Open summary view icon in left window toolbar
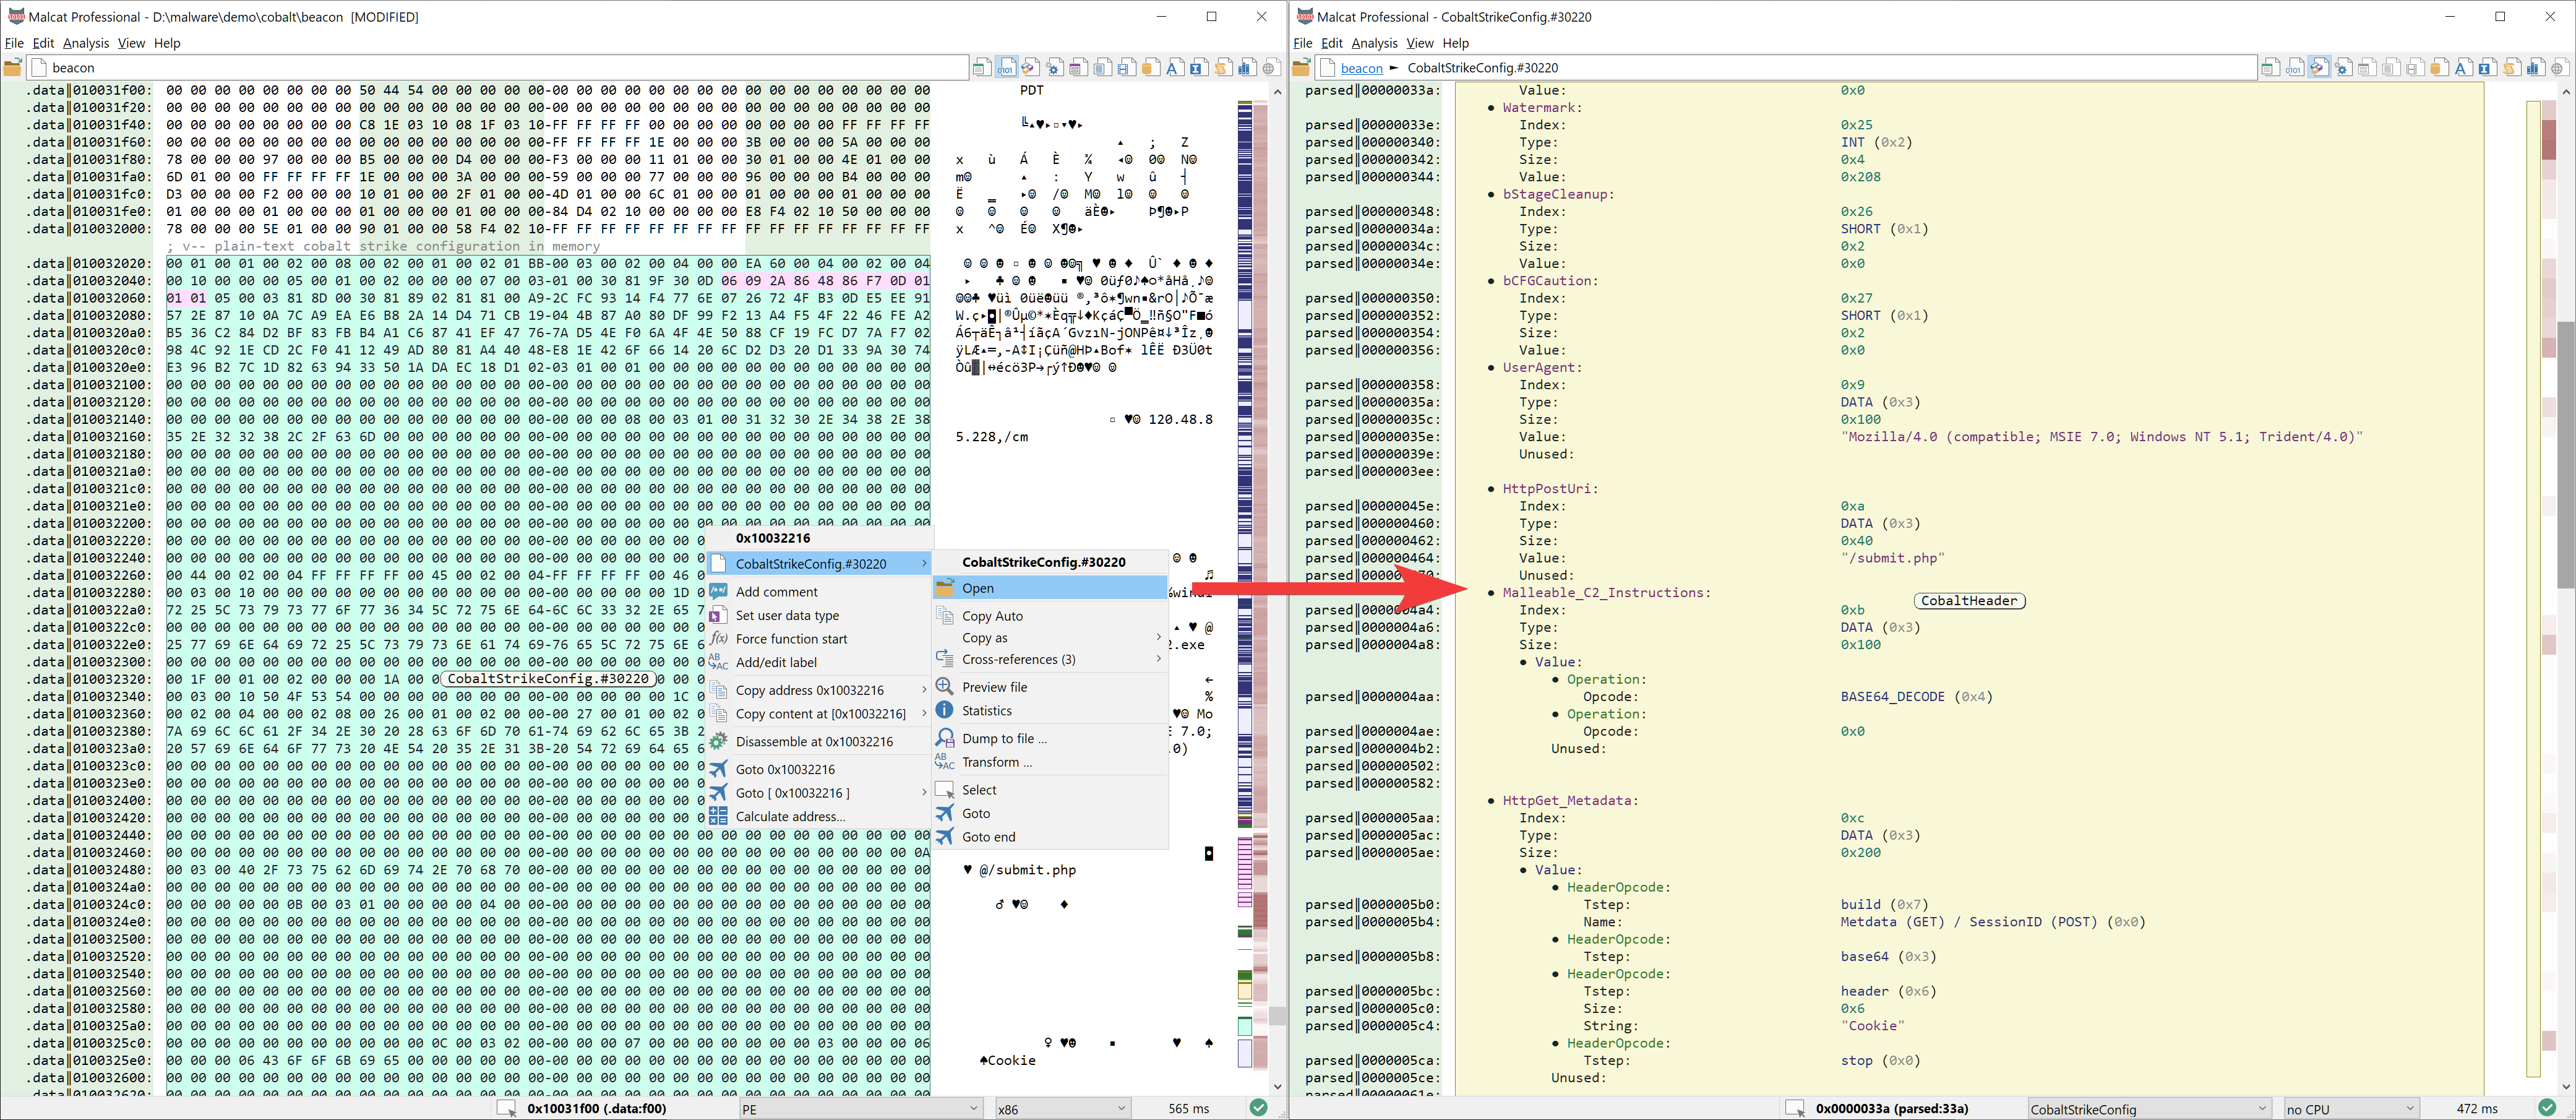This screenshot has width=2576, height=1120. tap(982, 68)
